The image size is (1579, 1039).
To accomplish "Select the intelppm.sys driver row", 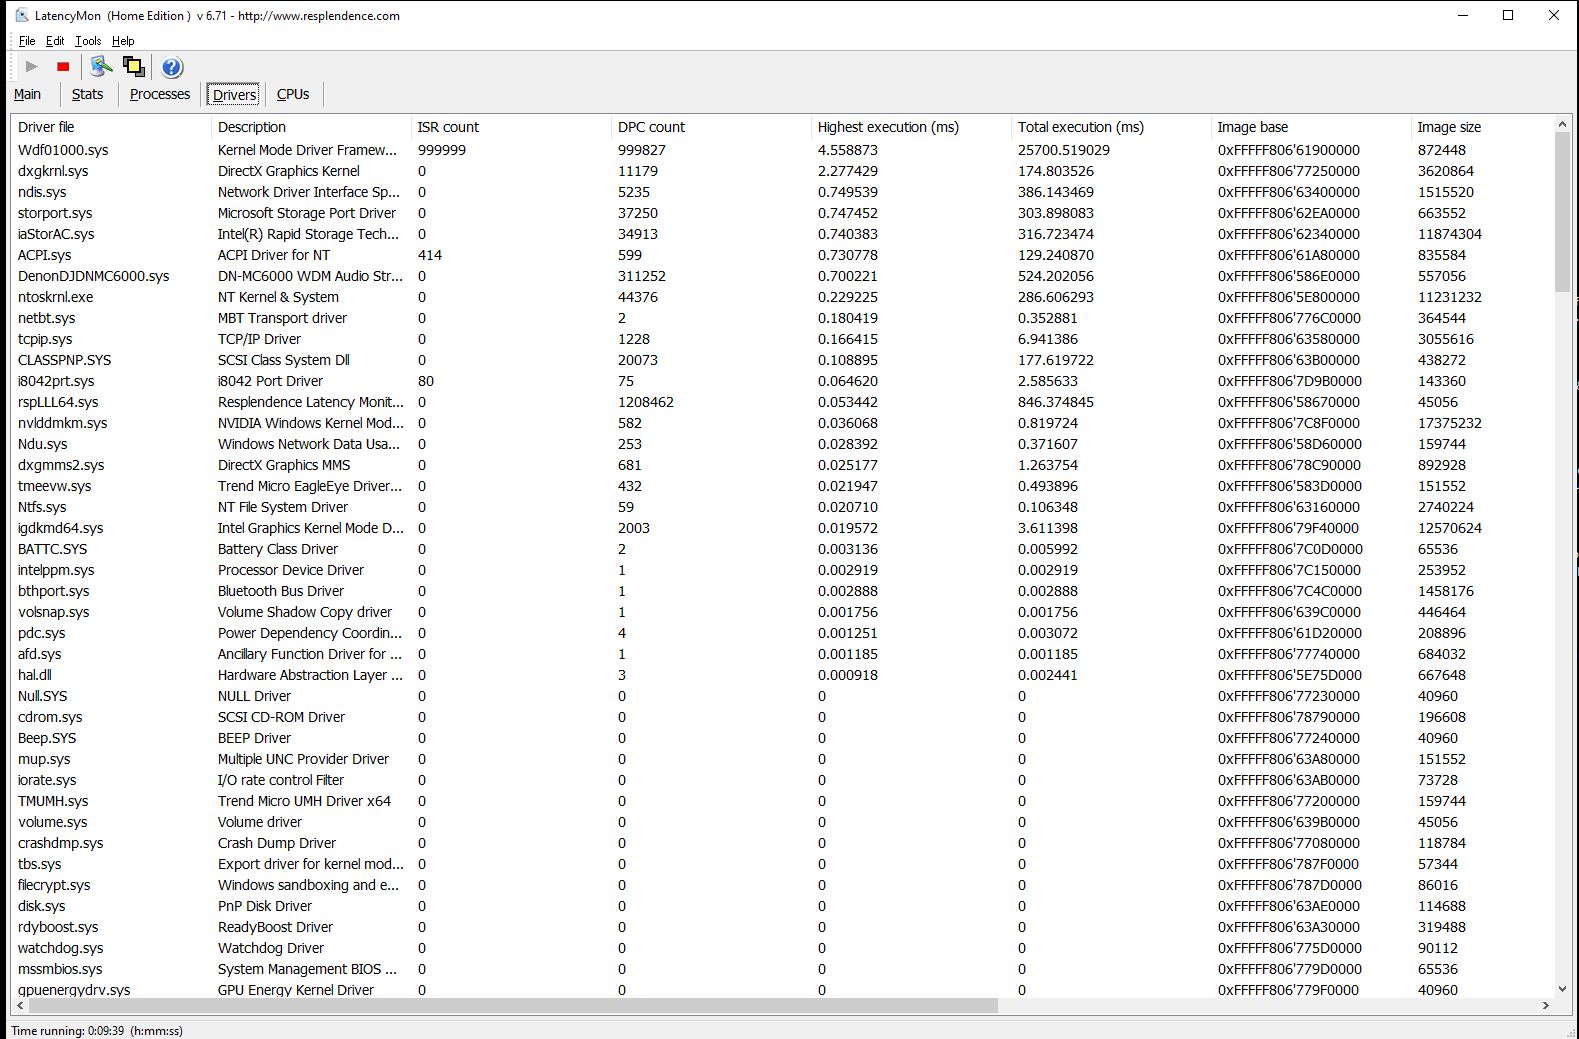I will [x=782, y=570].
